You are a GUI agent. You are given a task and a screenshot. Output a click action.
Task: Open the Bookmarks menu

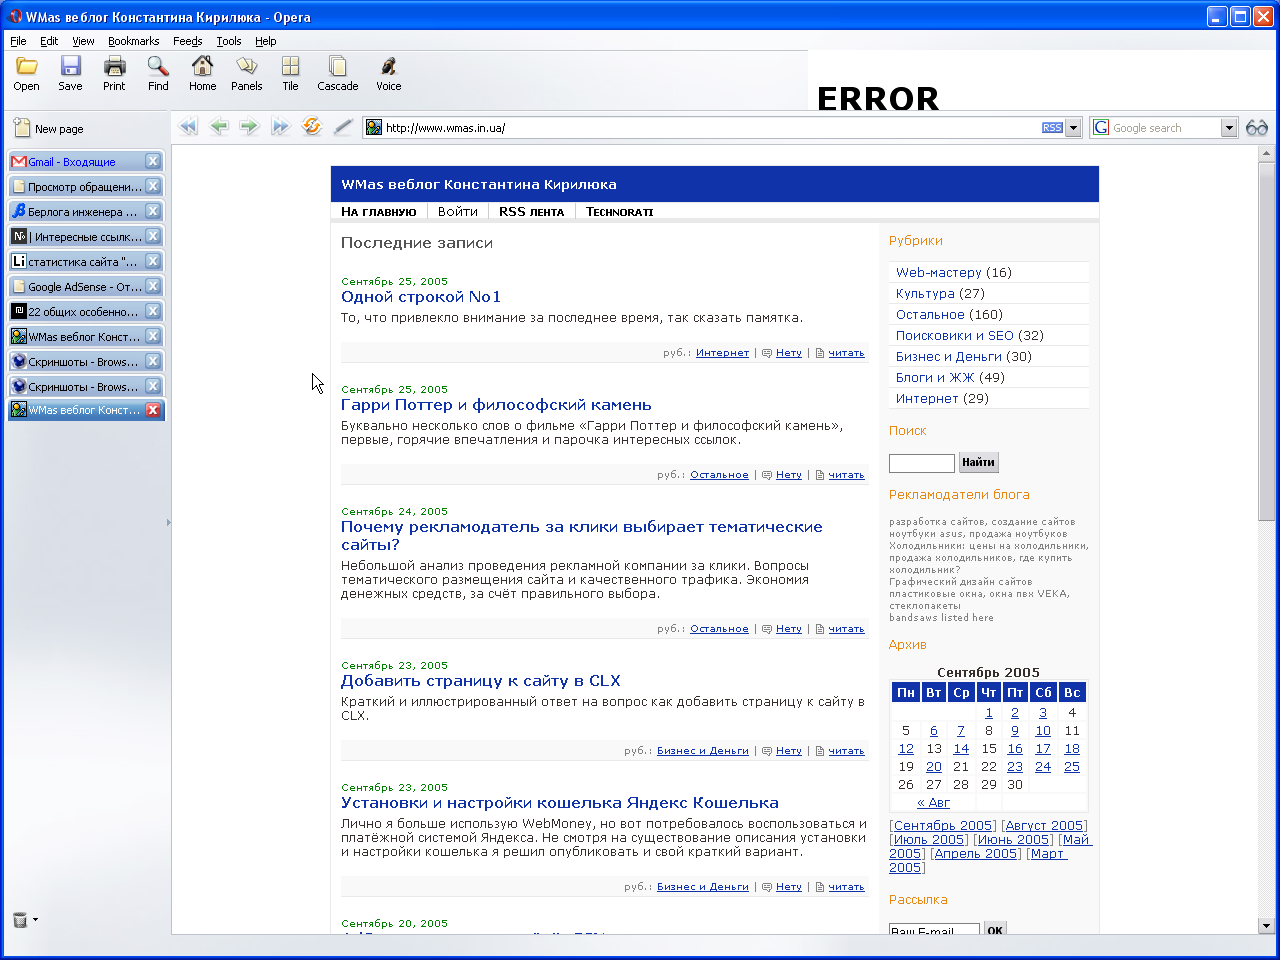click(134, 41)
